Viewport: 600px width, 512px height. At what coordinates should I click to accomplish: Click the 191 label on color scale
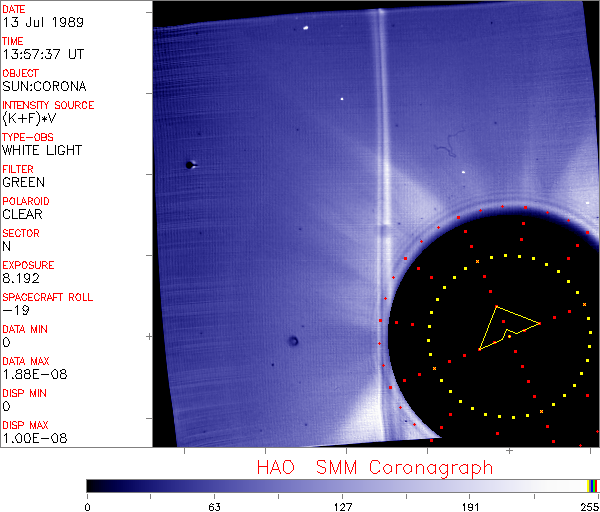[470, 507]
